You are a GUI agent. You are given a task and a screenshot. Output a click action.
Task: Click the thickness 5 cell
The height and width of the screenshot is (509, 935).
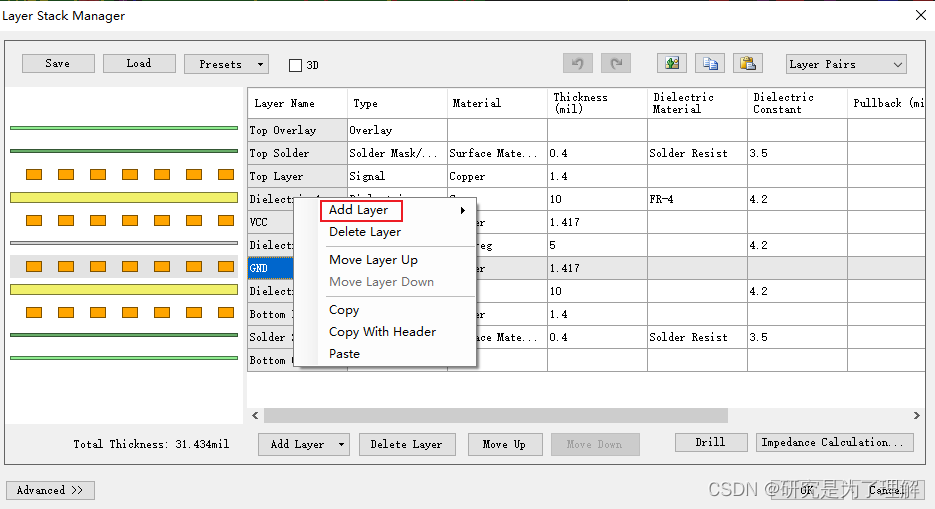point(597,245)
